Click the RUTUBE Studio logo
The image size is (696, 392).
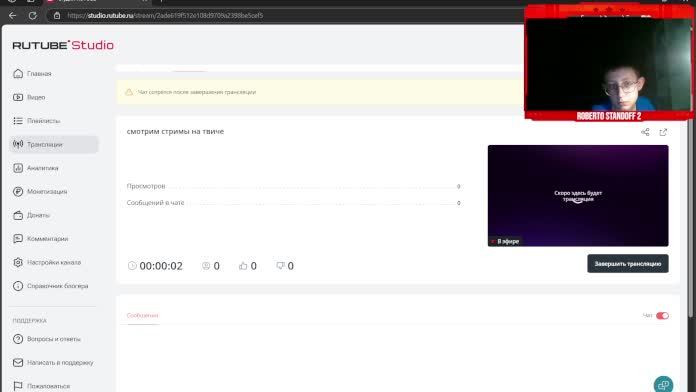tap(63, 45)
